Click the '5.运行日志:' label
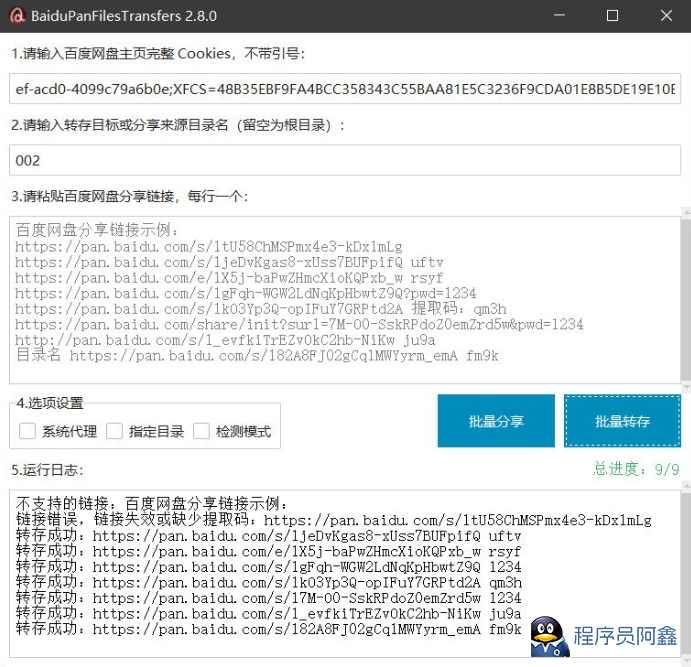The height and width of the screenshot is (667, 691). (47, 470)
